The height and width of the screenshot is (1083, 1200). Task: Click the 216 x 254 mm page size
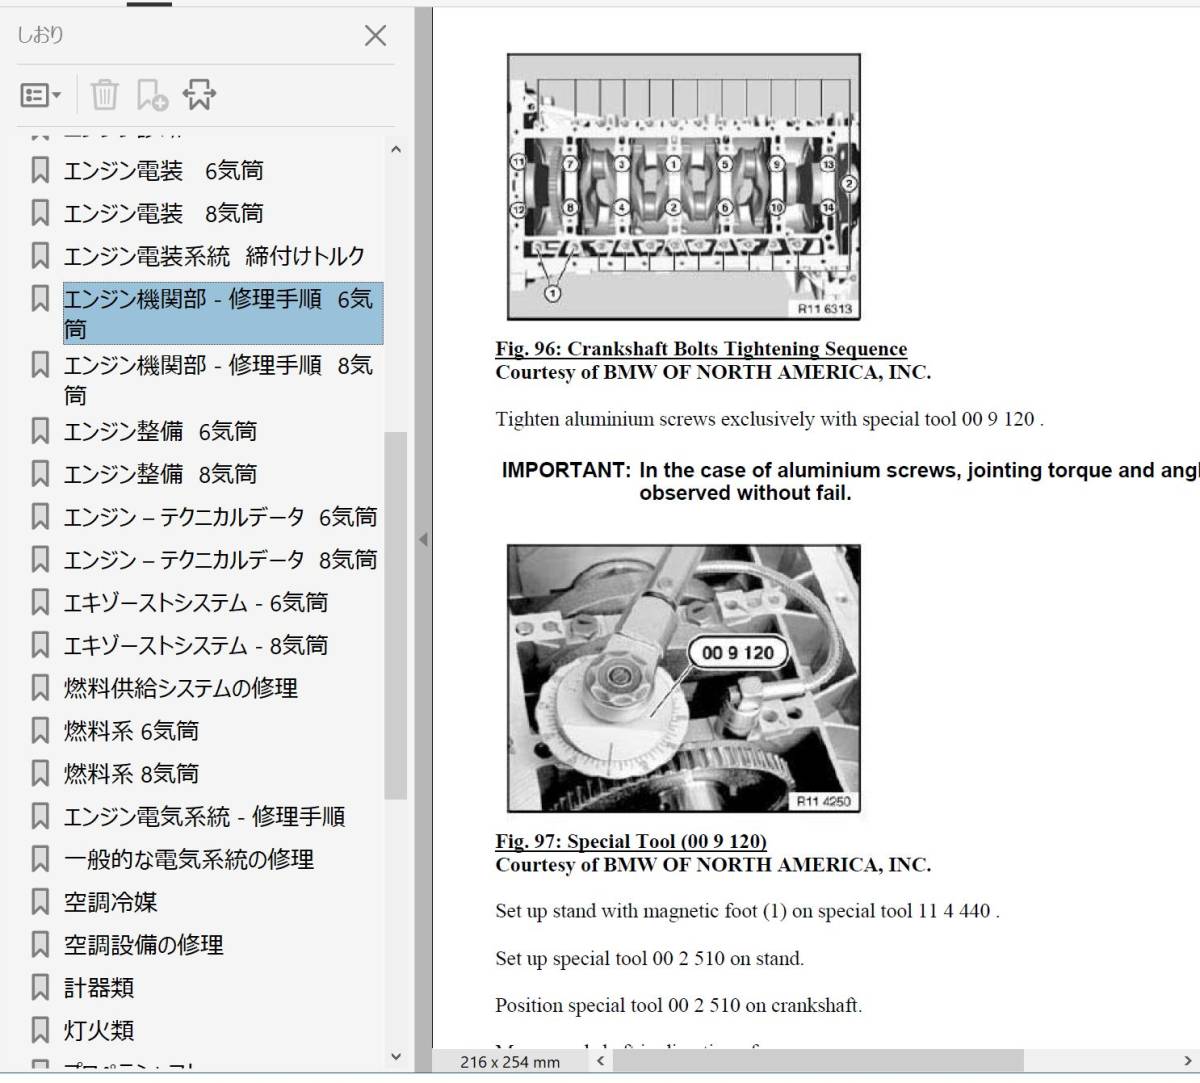pyautogui.click(x=510, y=1062)
